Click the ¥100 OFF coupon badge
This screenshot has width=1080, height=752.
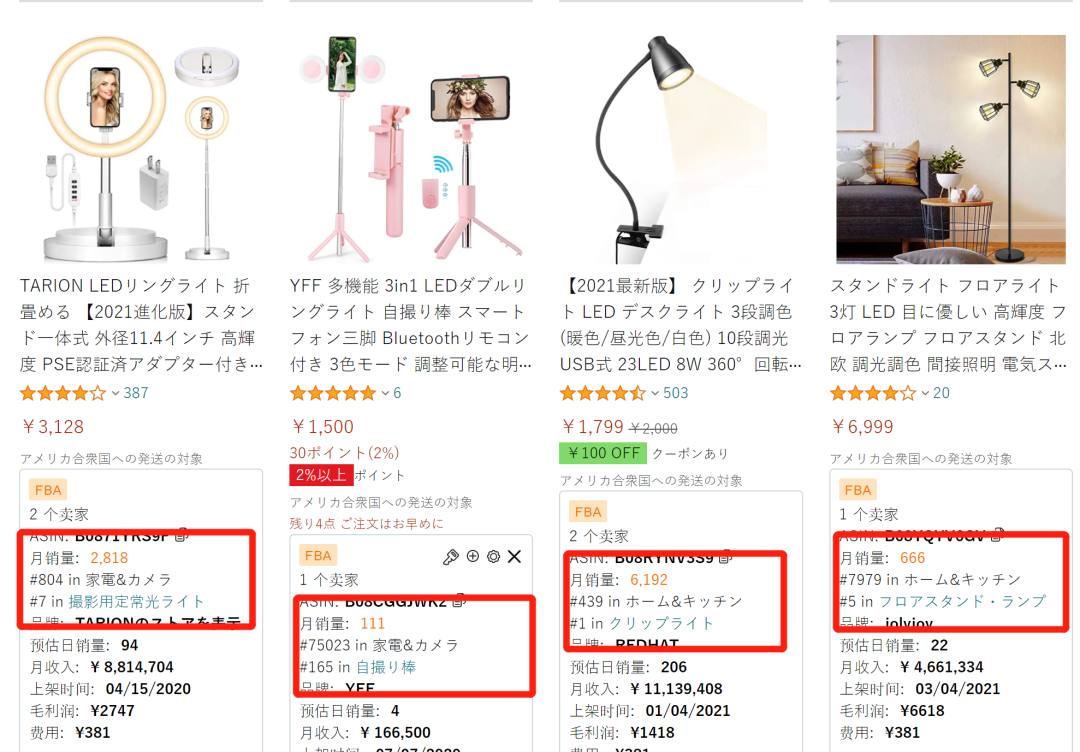(603, 453)
